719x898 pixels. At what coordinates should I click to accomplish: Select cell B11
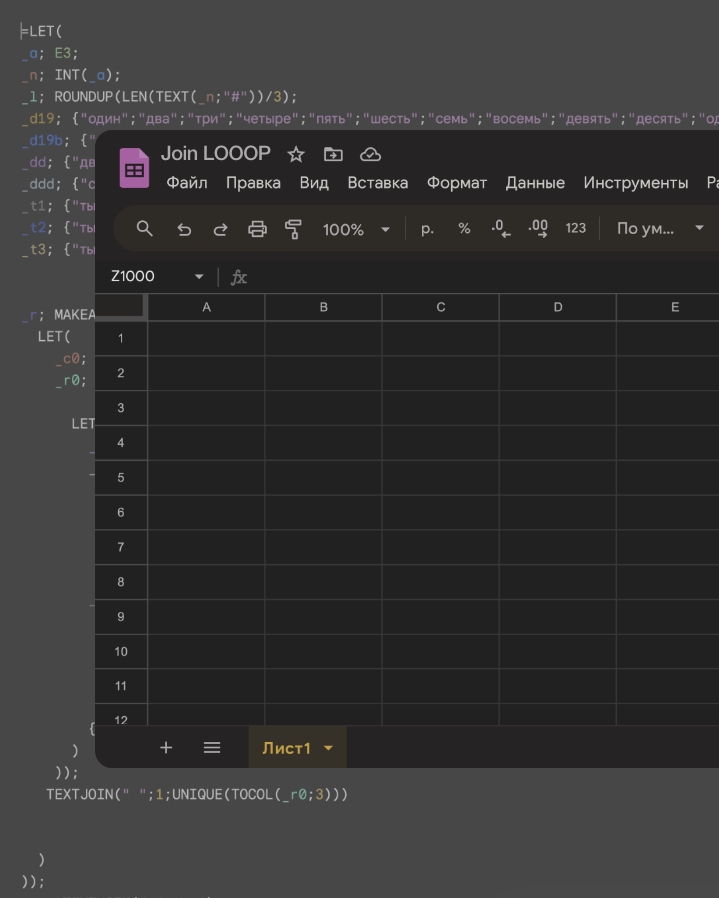(324, 686)
